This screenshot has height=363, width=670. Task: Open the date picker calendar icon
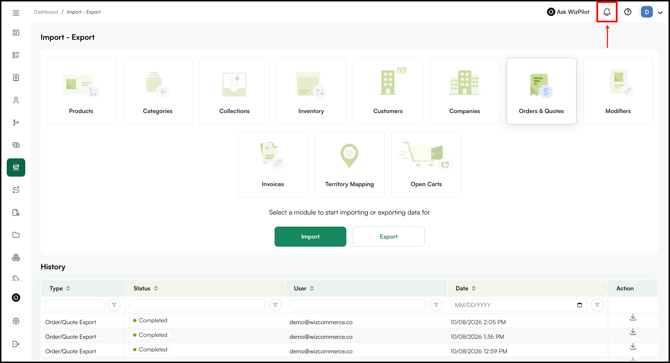click(579, 305)
